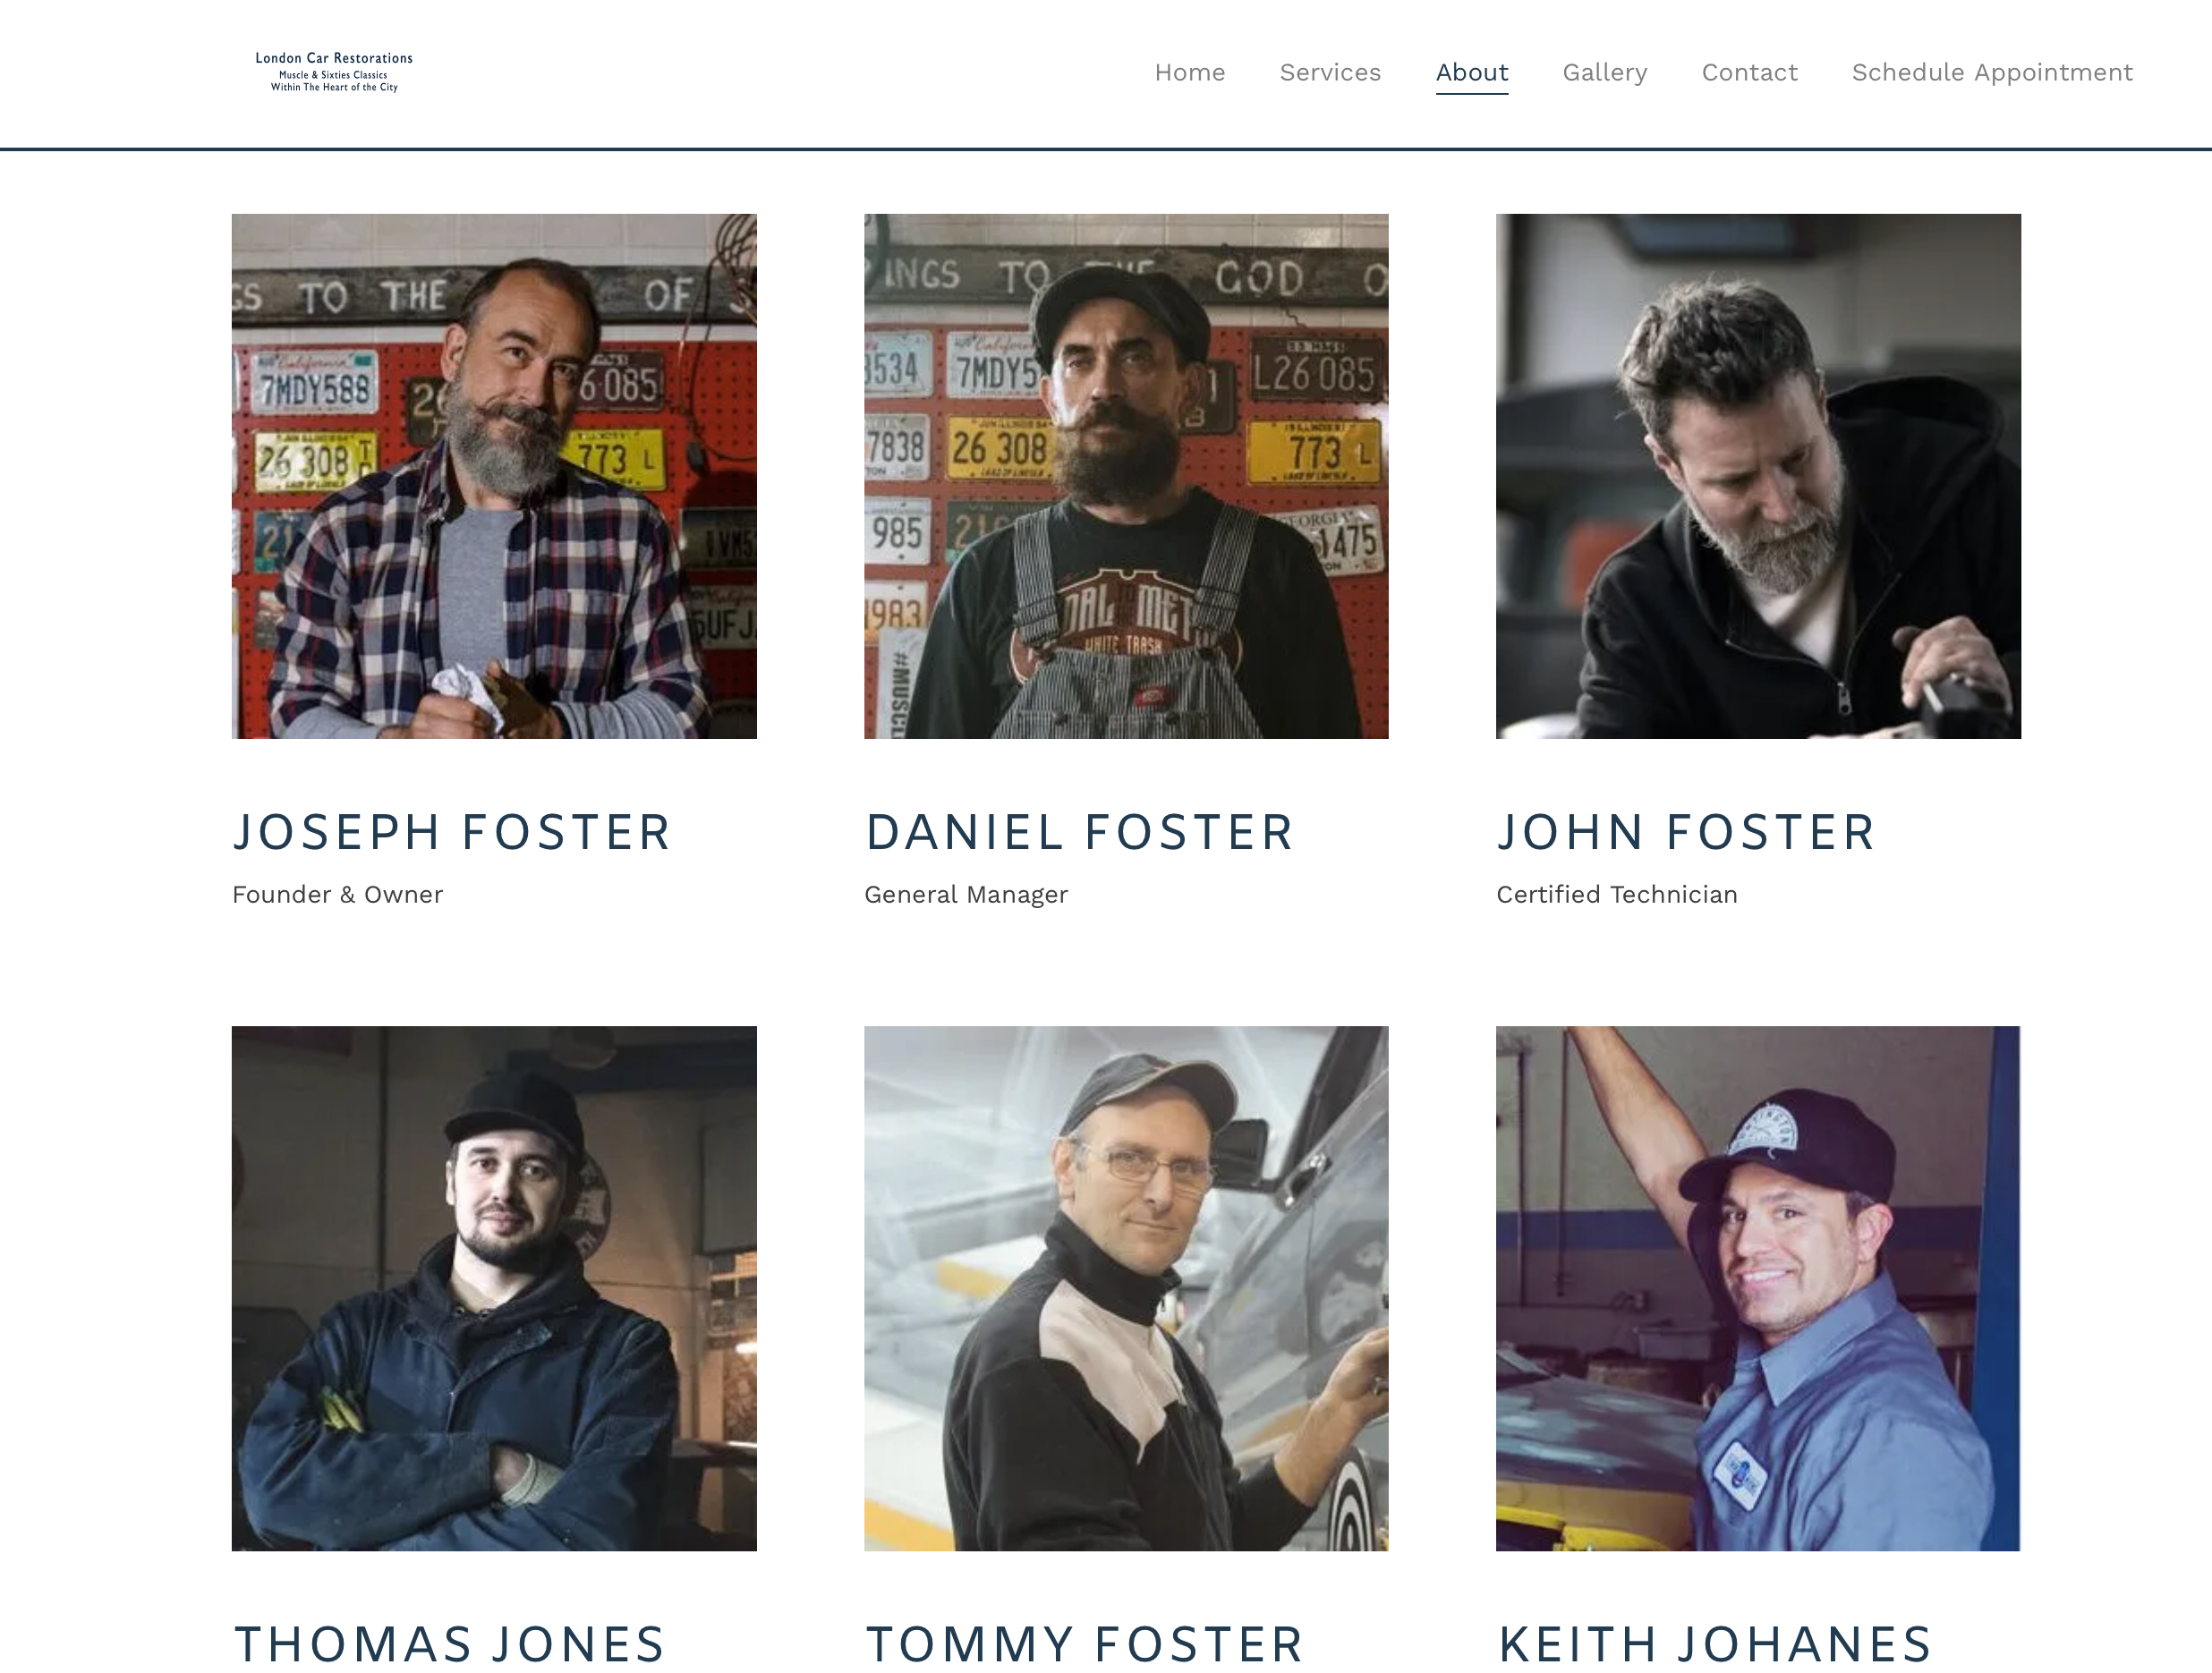Select the DANIEL FOSTER name heading
The width and height of the screenshot is (2212, 1673).
coord(1079,832)
